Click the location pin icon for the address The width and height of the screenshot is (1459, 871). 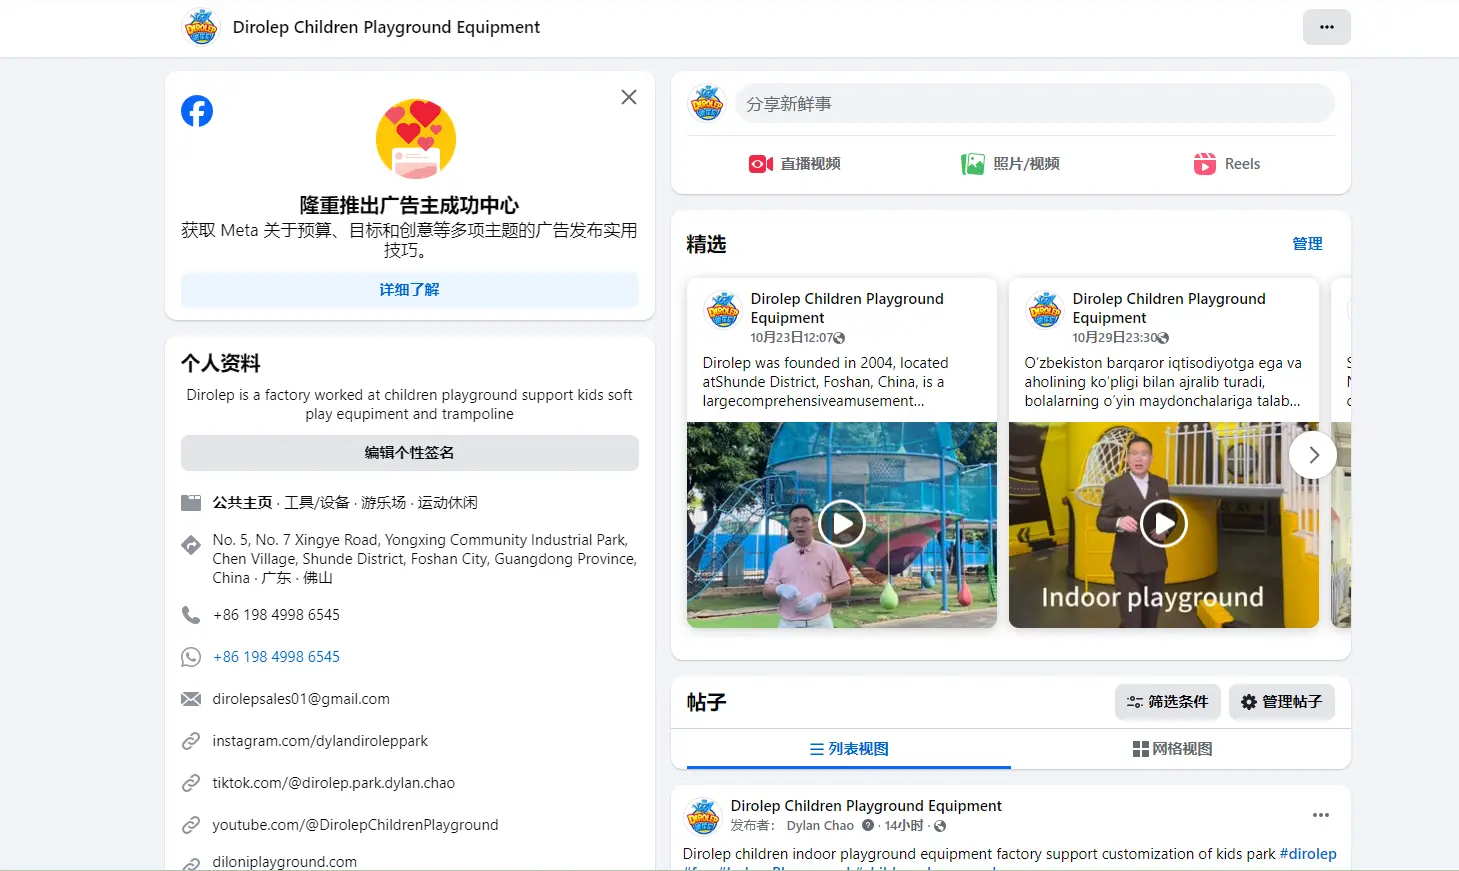pos(191,546)
